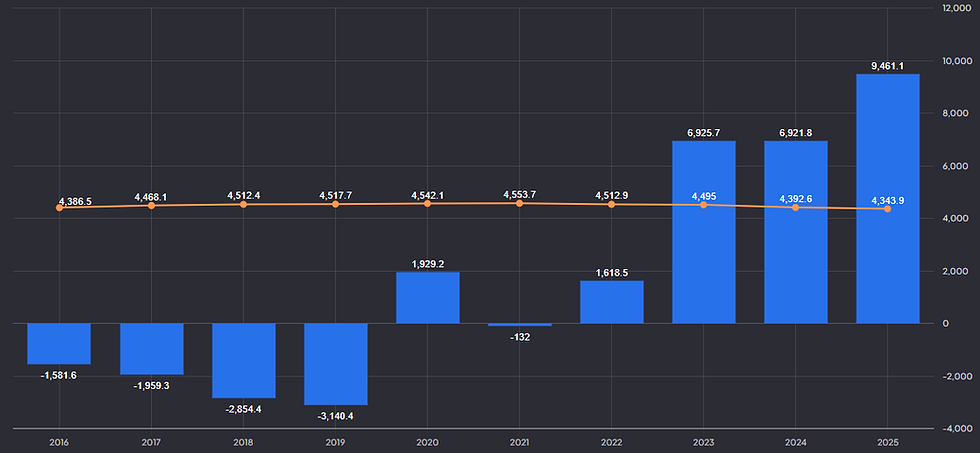Viewport: 980px width, 453px height.
Task: Click the 12,000 y-axis tick label
Action: pyautogui.click(x=956, y=8)
